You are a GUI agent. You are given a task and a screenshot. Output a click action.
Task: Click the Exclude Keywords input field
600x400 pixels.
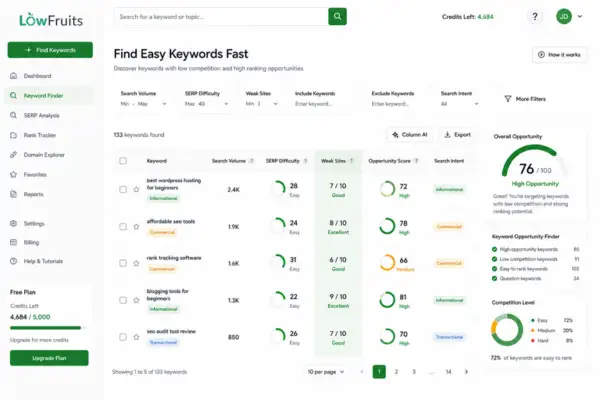click(398, 104)
